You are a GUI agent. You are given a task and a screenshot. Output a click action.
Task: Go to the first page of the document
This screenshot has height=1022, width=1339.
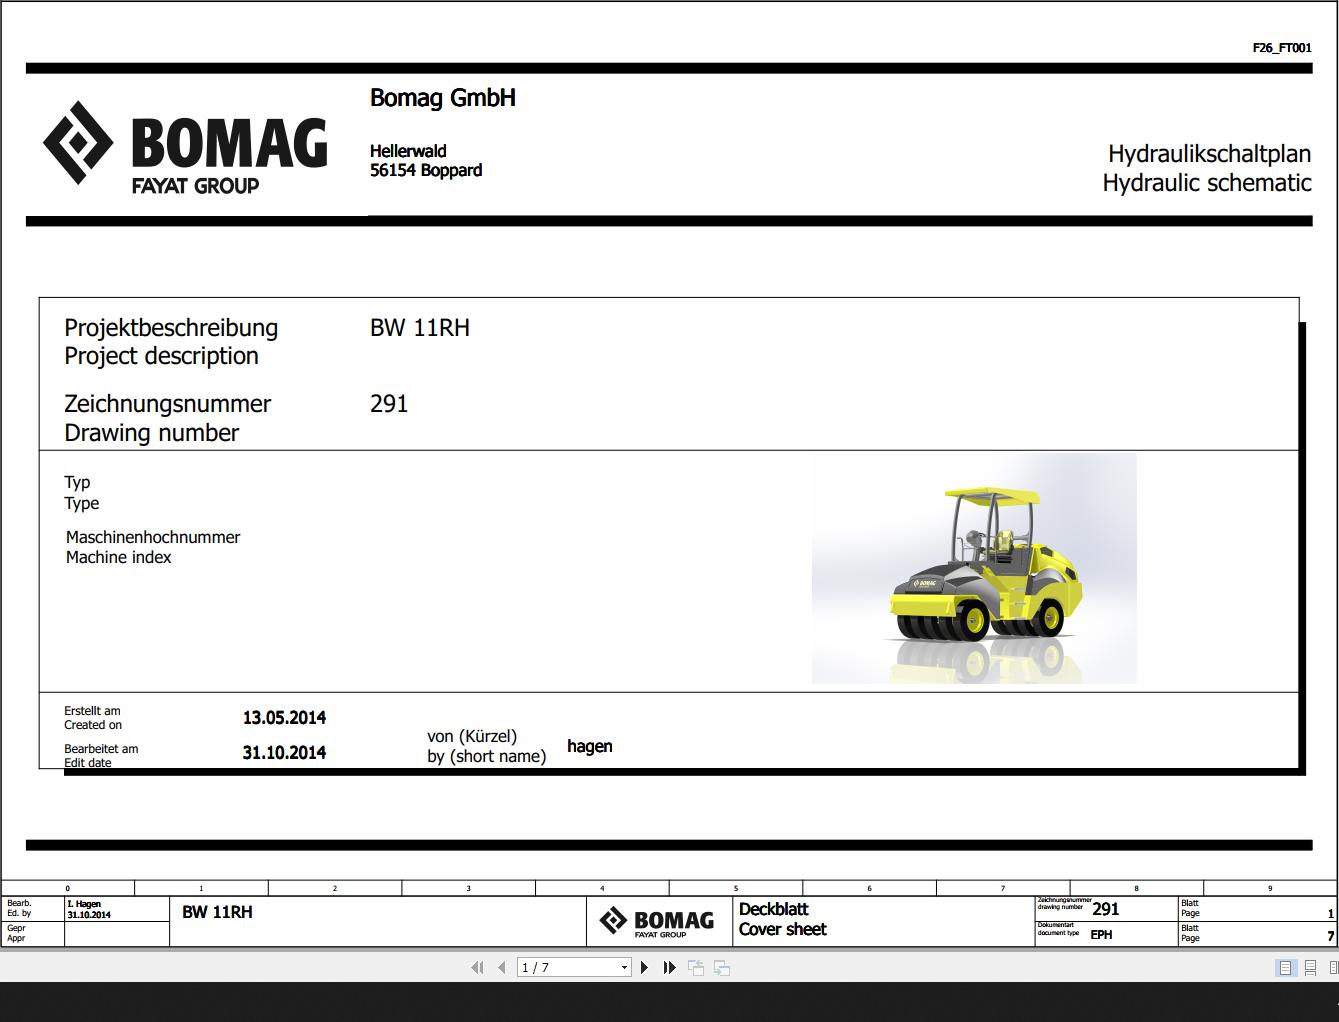478,967
